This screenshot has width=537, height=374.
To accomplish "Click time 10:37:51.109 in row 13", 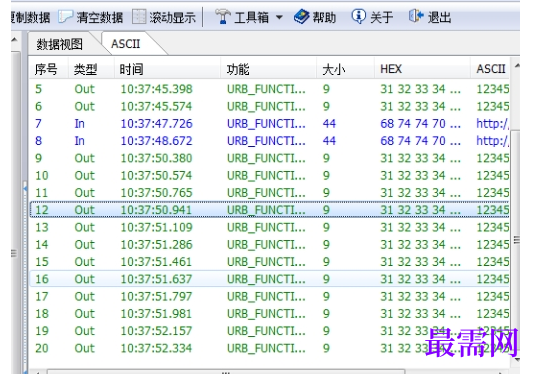I will coord(156,227).
